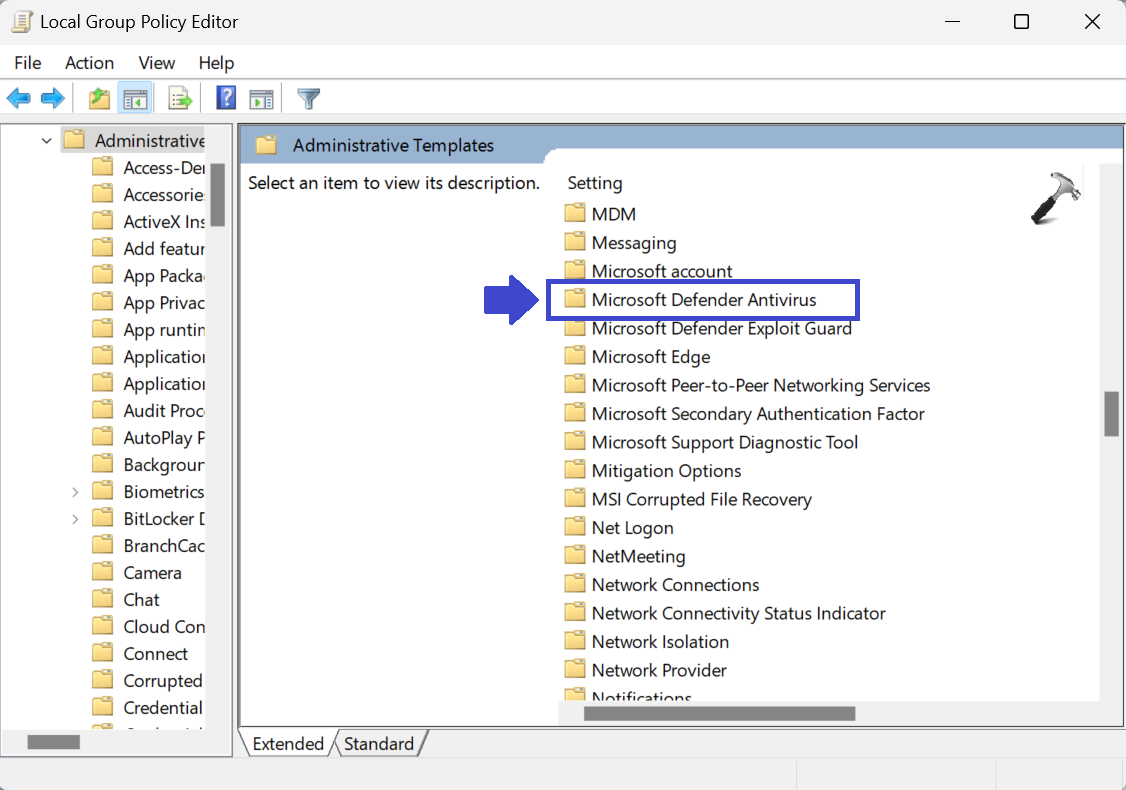
Task: Open the Action menu
Action: [x=89, y=62]
